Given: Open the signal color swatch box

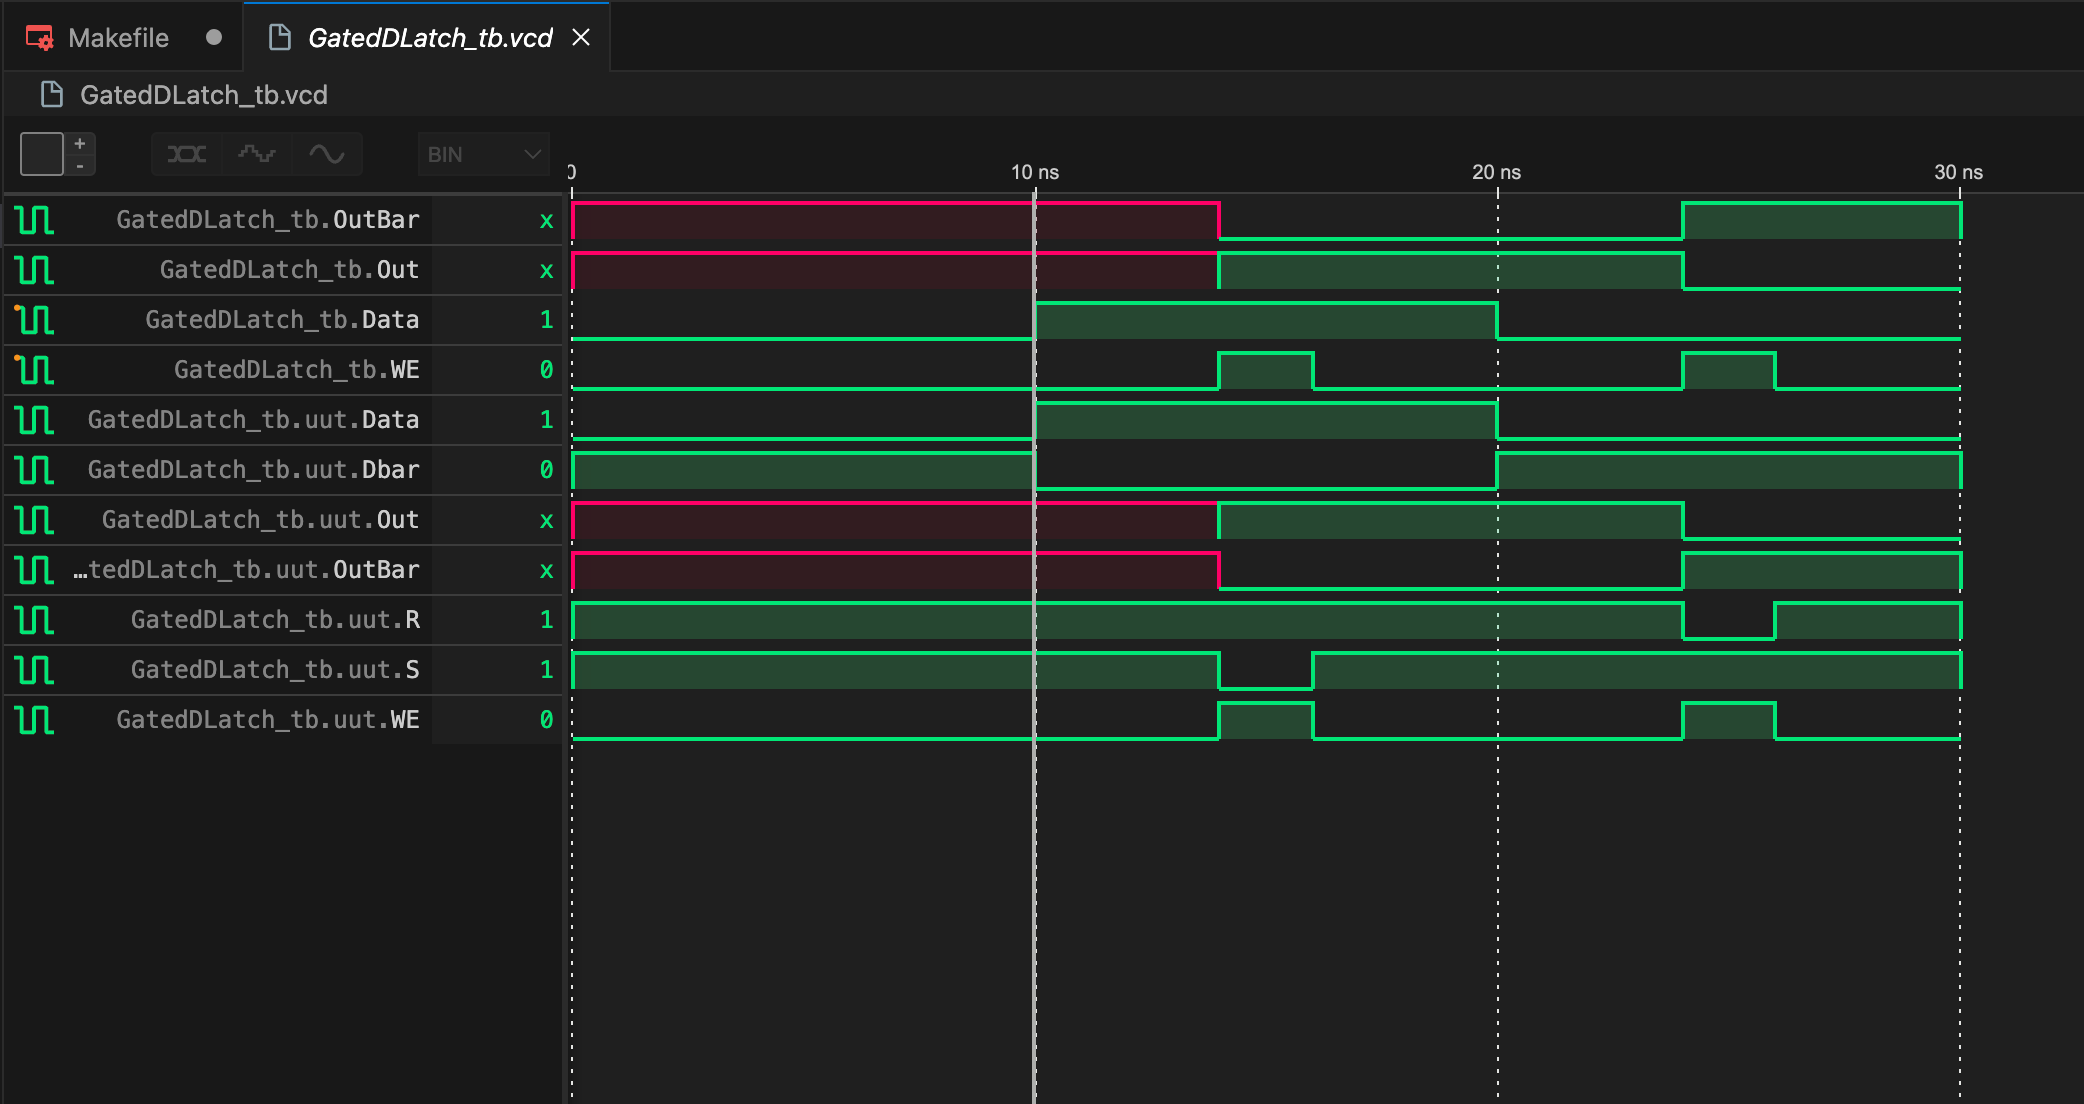Looking at the screenshot, I should point(42,154).
